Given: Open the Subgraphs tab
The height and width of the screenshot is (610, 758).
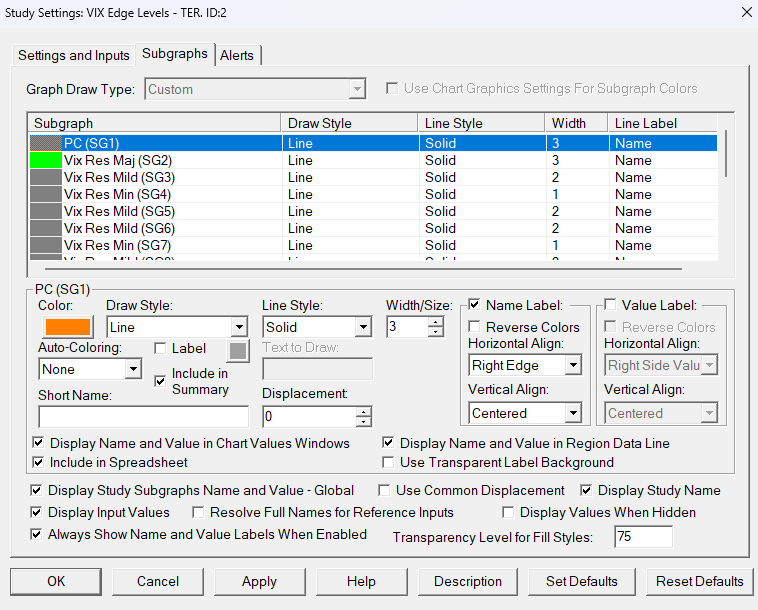Looking at the screenshot, I should coord(175,54).
